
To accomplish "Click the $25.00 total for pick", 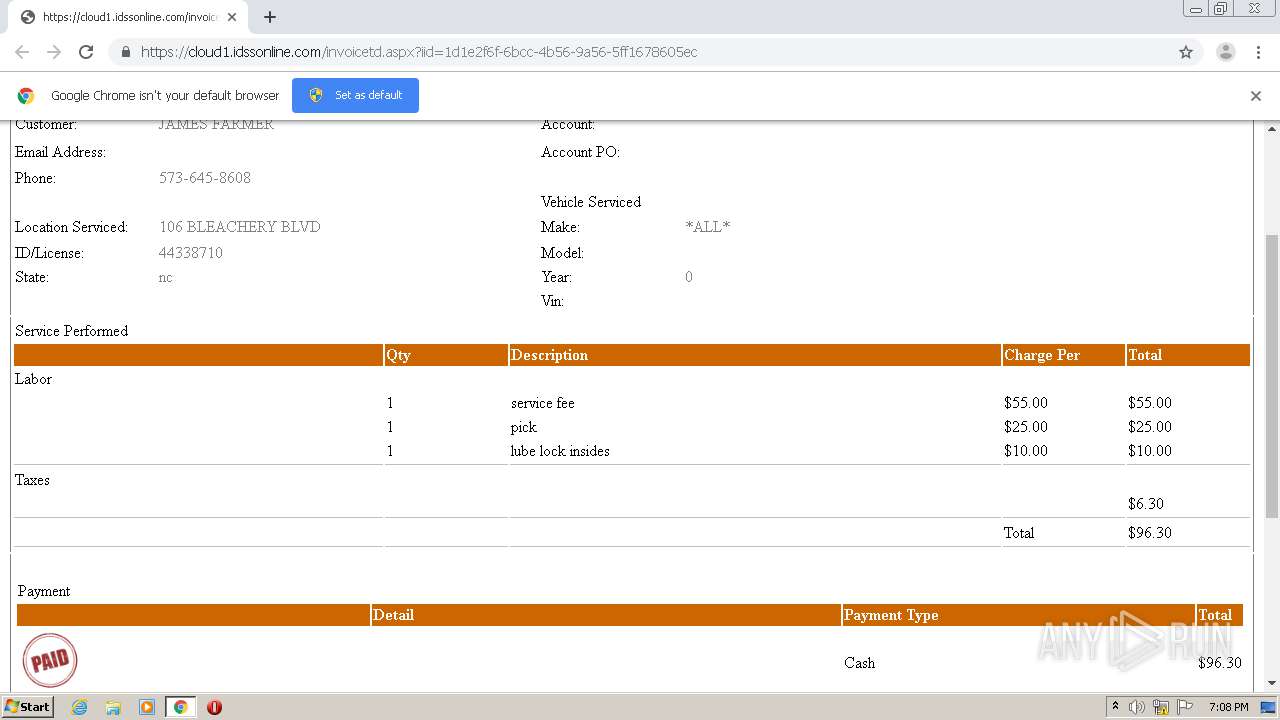I will 1150,427.
